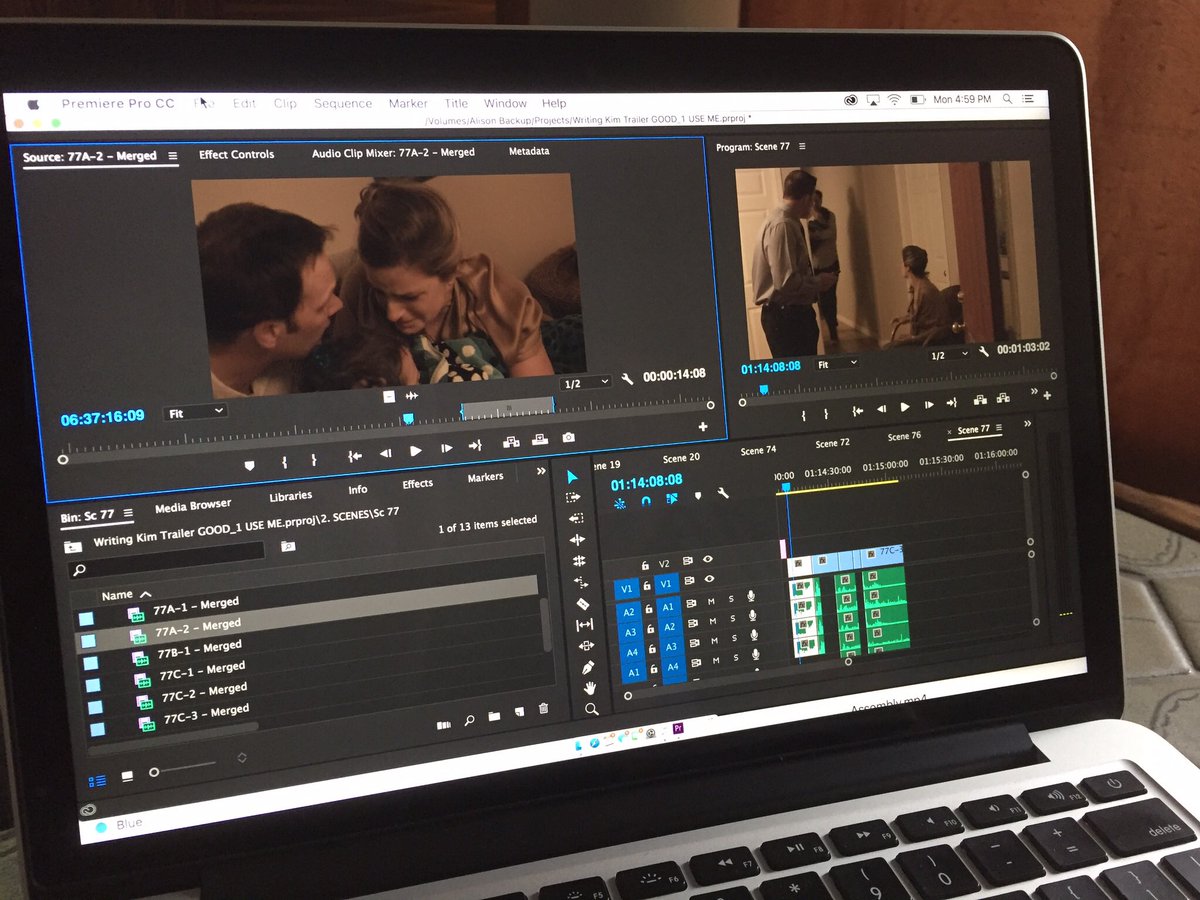Open timeline display settings wrench
This screenshot has height=900, width=1200.
(722, 493)
